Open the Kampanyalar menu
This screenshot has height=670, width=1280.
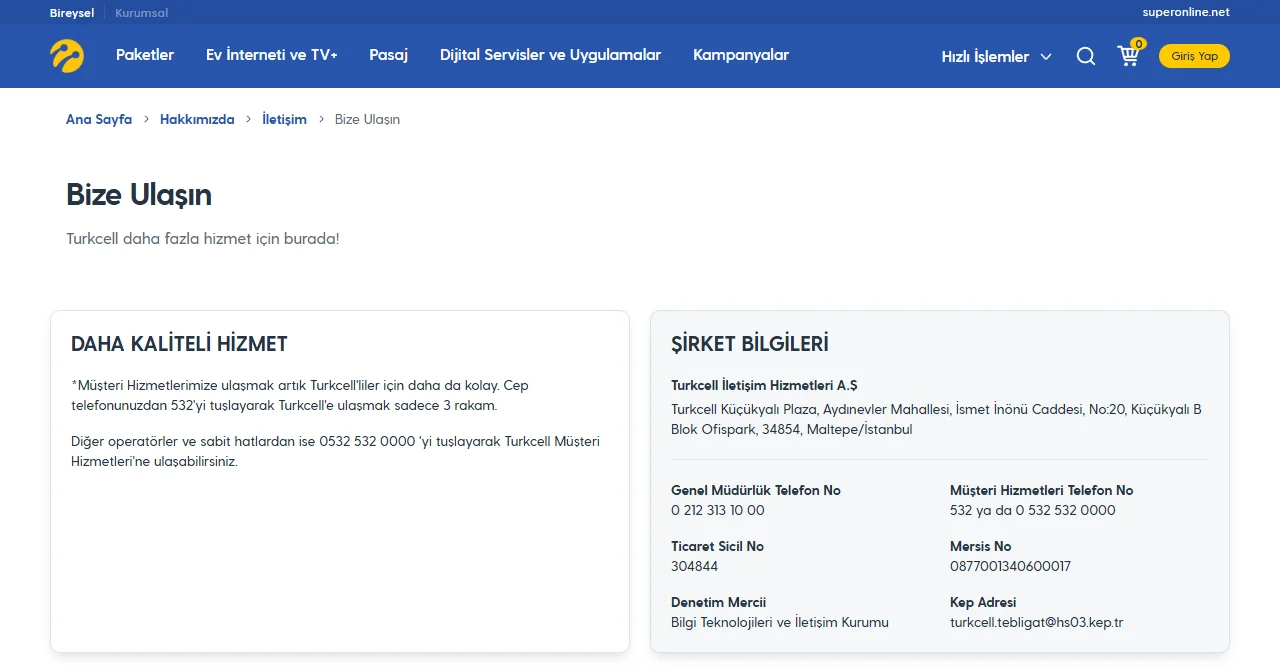click(x=741, y=55)
